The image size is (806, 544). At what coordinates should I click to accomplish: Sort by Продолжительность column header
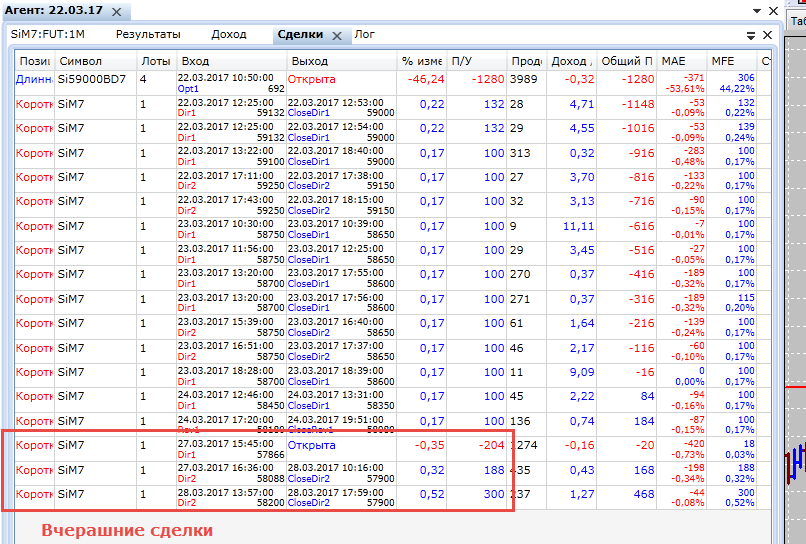(526, 61)
